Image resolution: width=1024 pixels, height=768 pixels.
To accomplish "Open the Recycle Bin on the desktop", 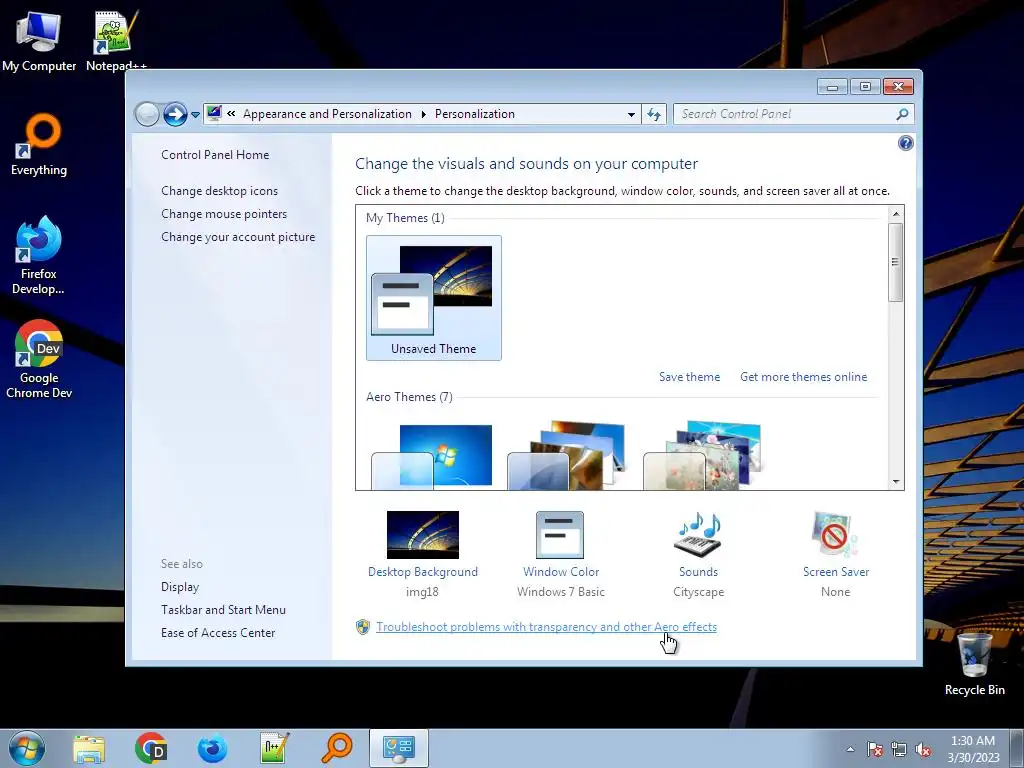I will click(x=974, y=664).
